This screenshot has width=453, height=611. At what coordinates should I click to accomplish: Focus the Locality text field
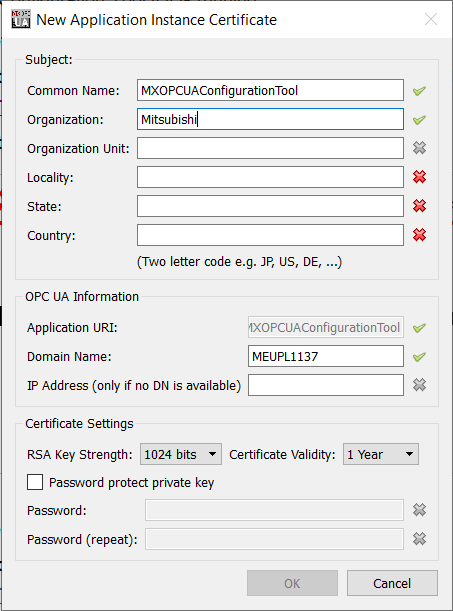click(x=270, y=177)
